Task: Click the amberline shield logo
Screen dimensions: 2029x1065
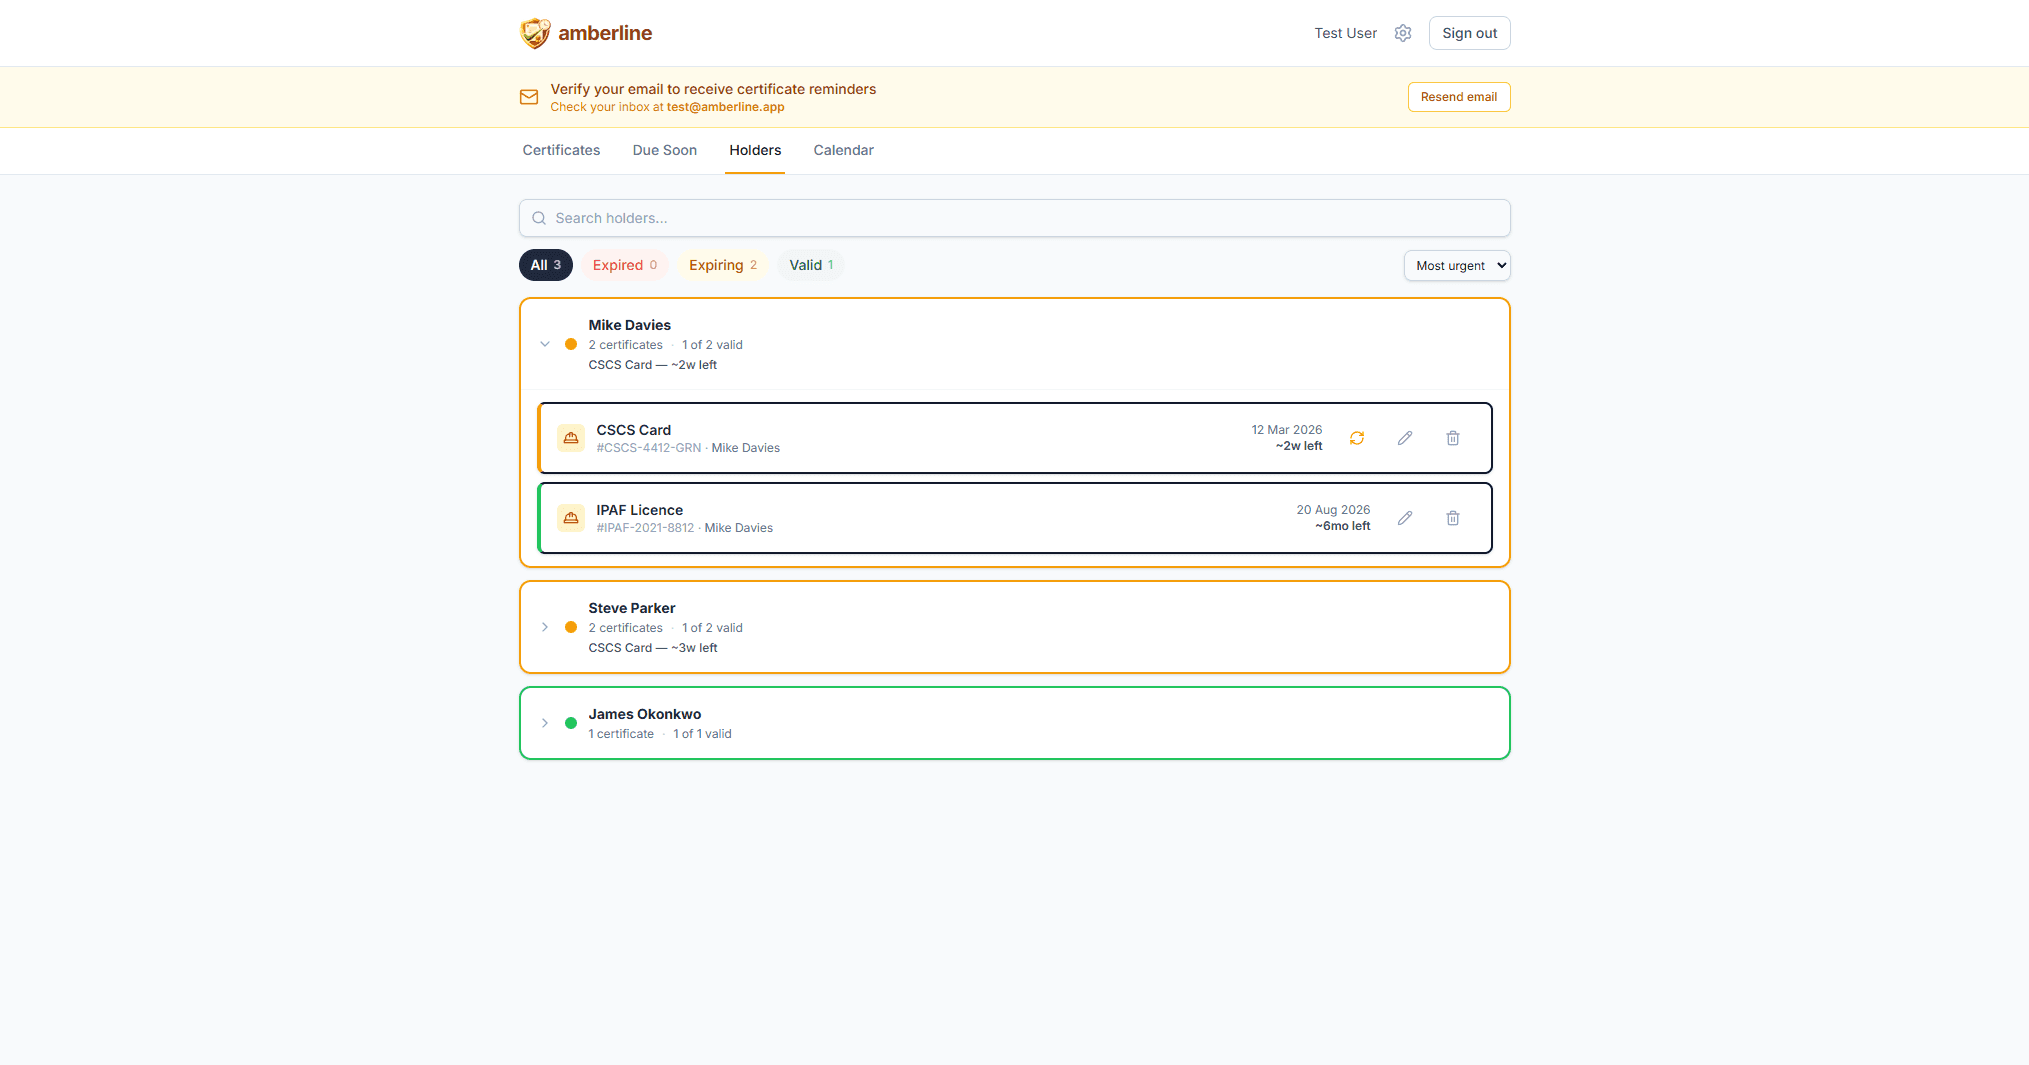Action: click(535, 33)
